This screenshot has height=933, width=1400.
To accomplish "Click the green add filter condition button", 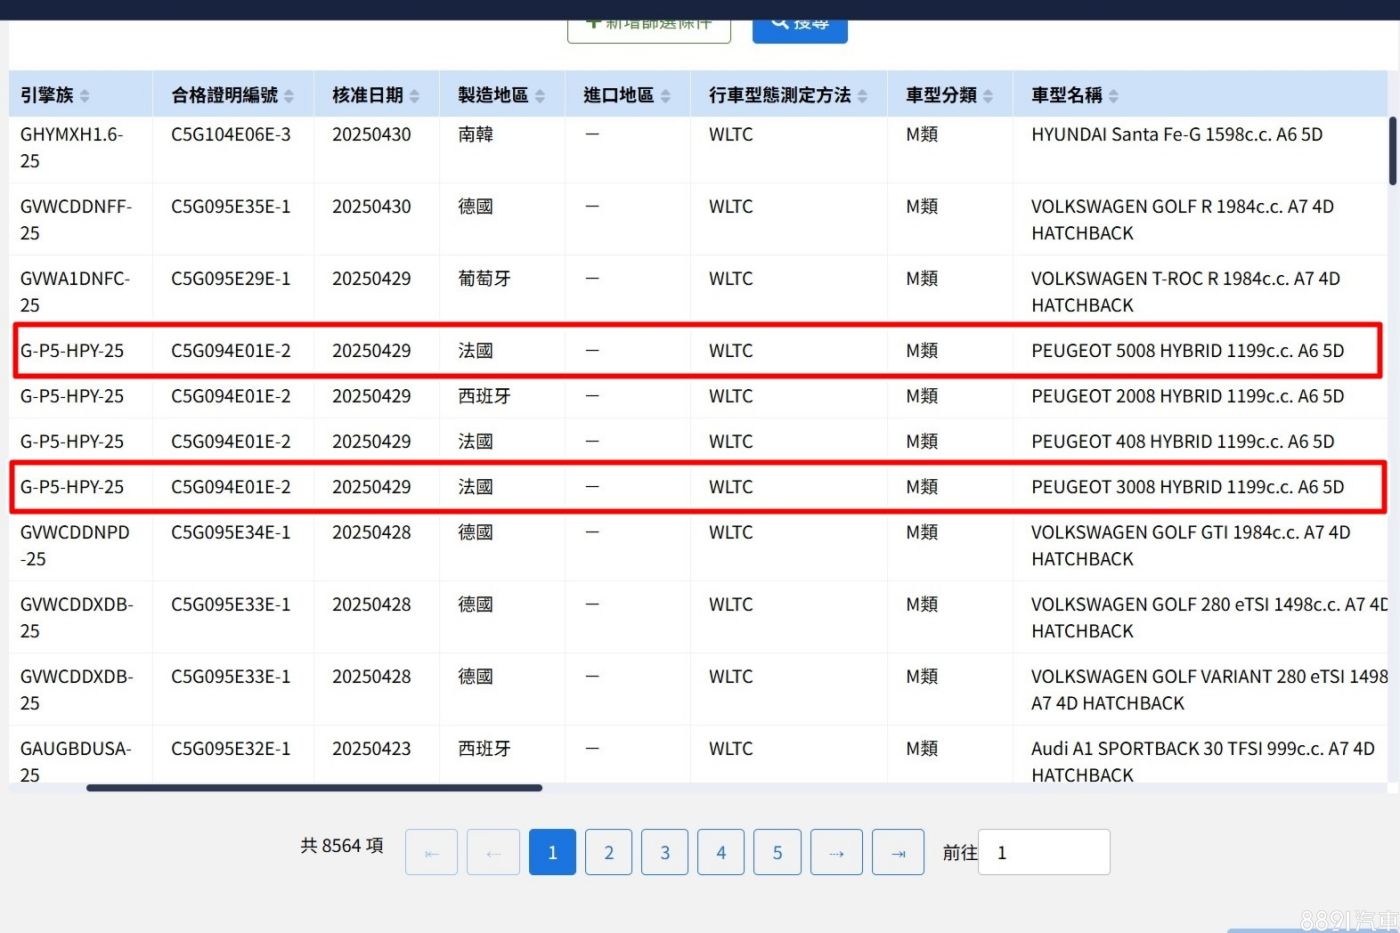I will 649,28.
